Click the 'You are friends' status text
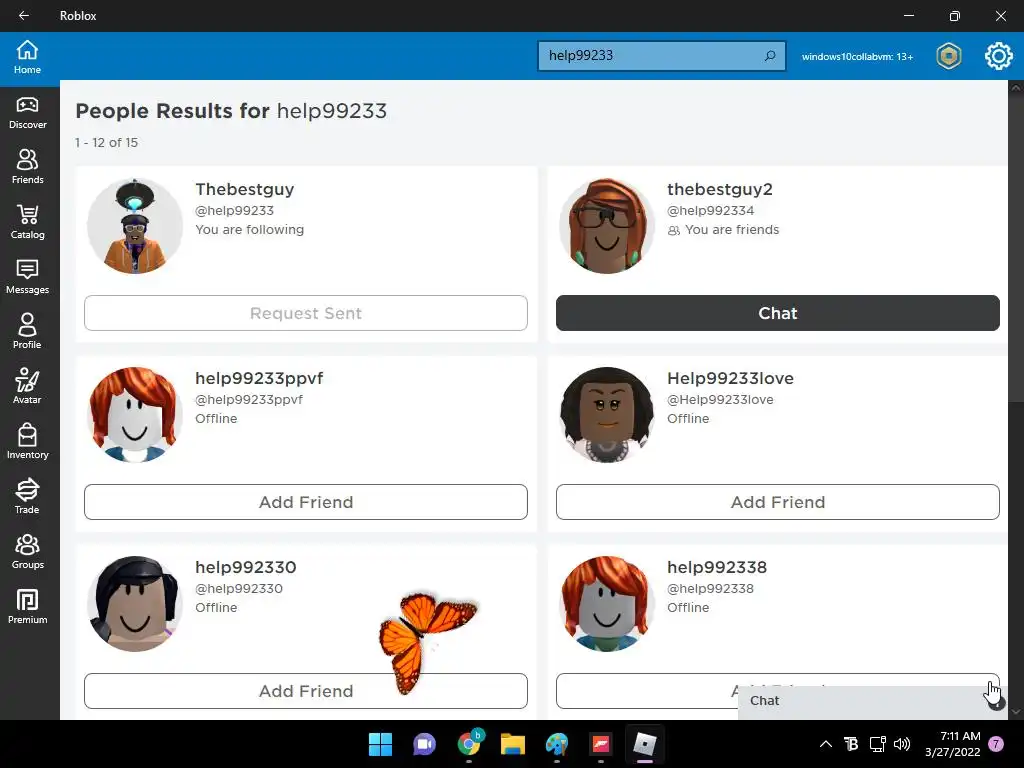 [x=731, y=229]
